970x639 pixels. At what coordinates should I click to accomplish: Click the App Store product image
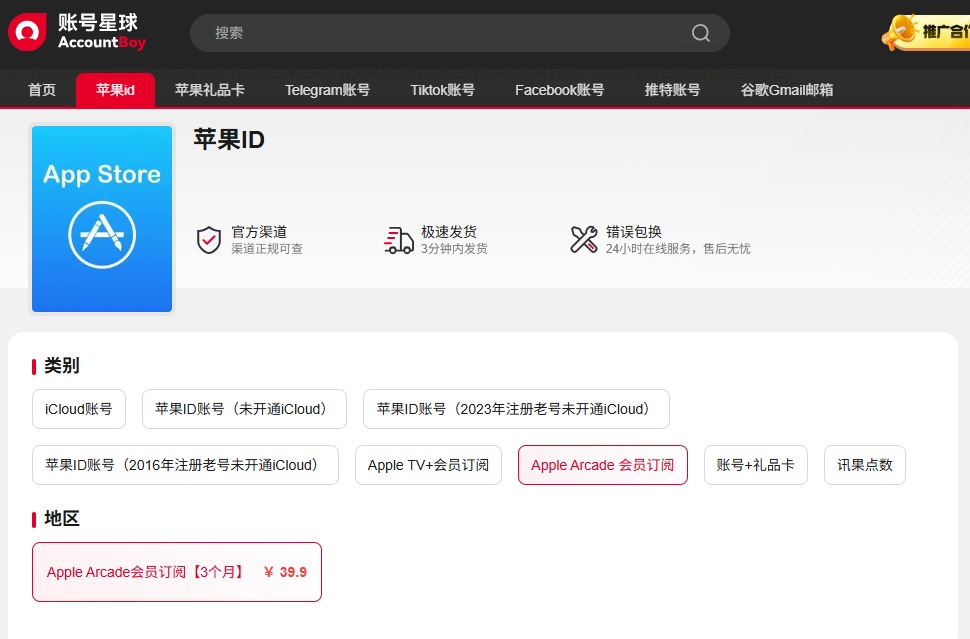click(x=102, y=219)
